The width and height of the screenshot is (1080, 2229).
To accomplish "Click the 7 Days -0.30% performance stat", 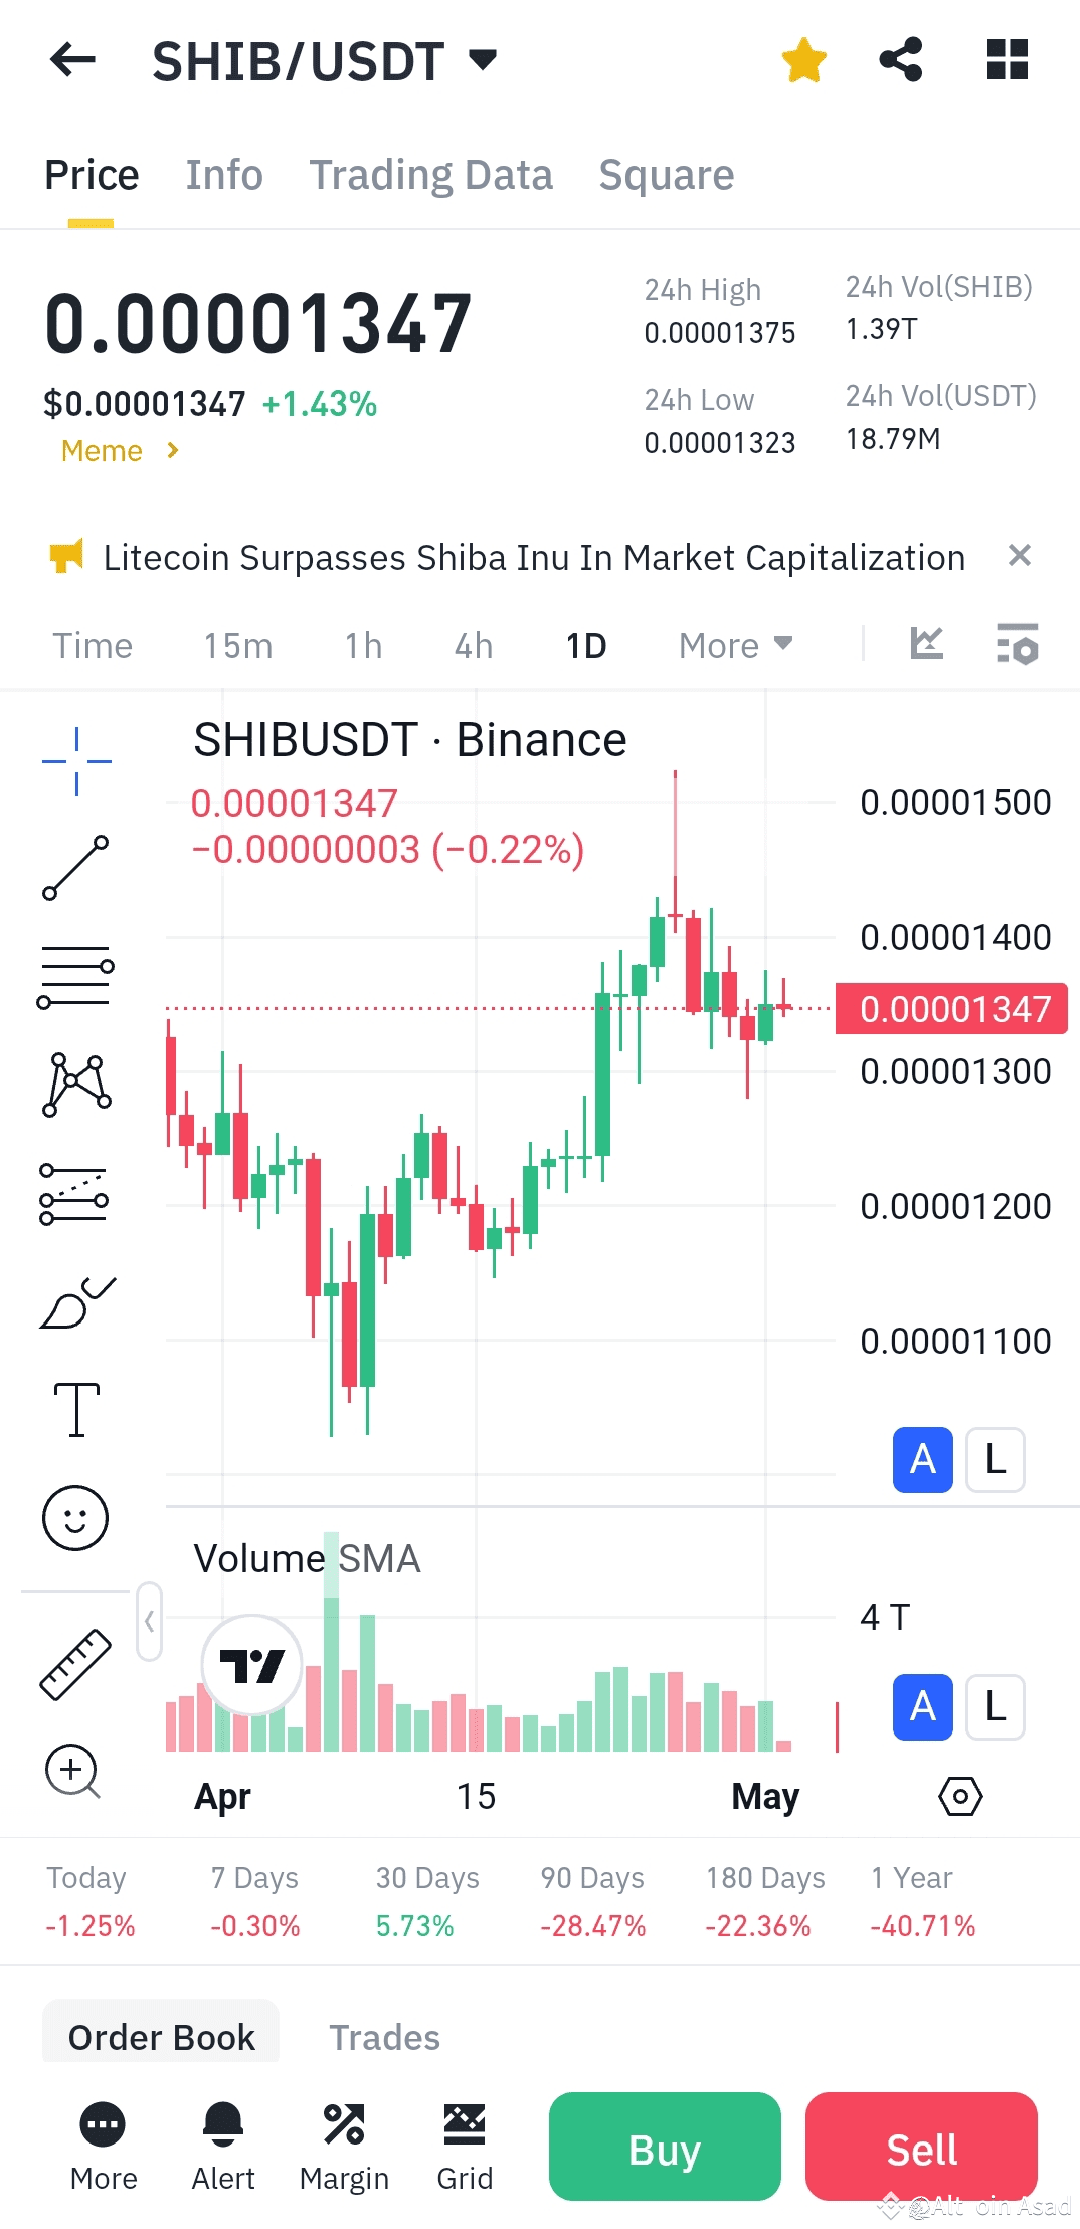I will (255, 1901).
